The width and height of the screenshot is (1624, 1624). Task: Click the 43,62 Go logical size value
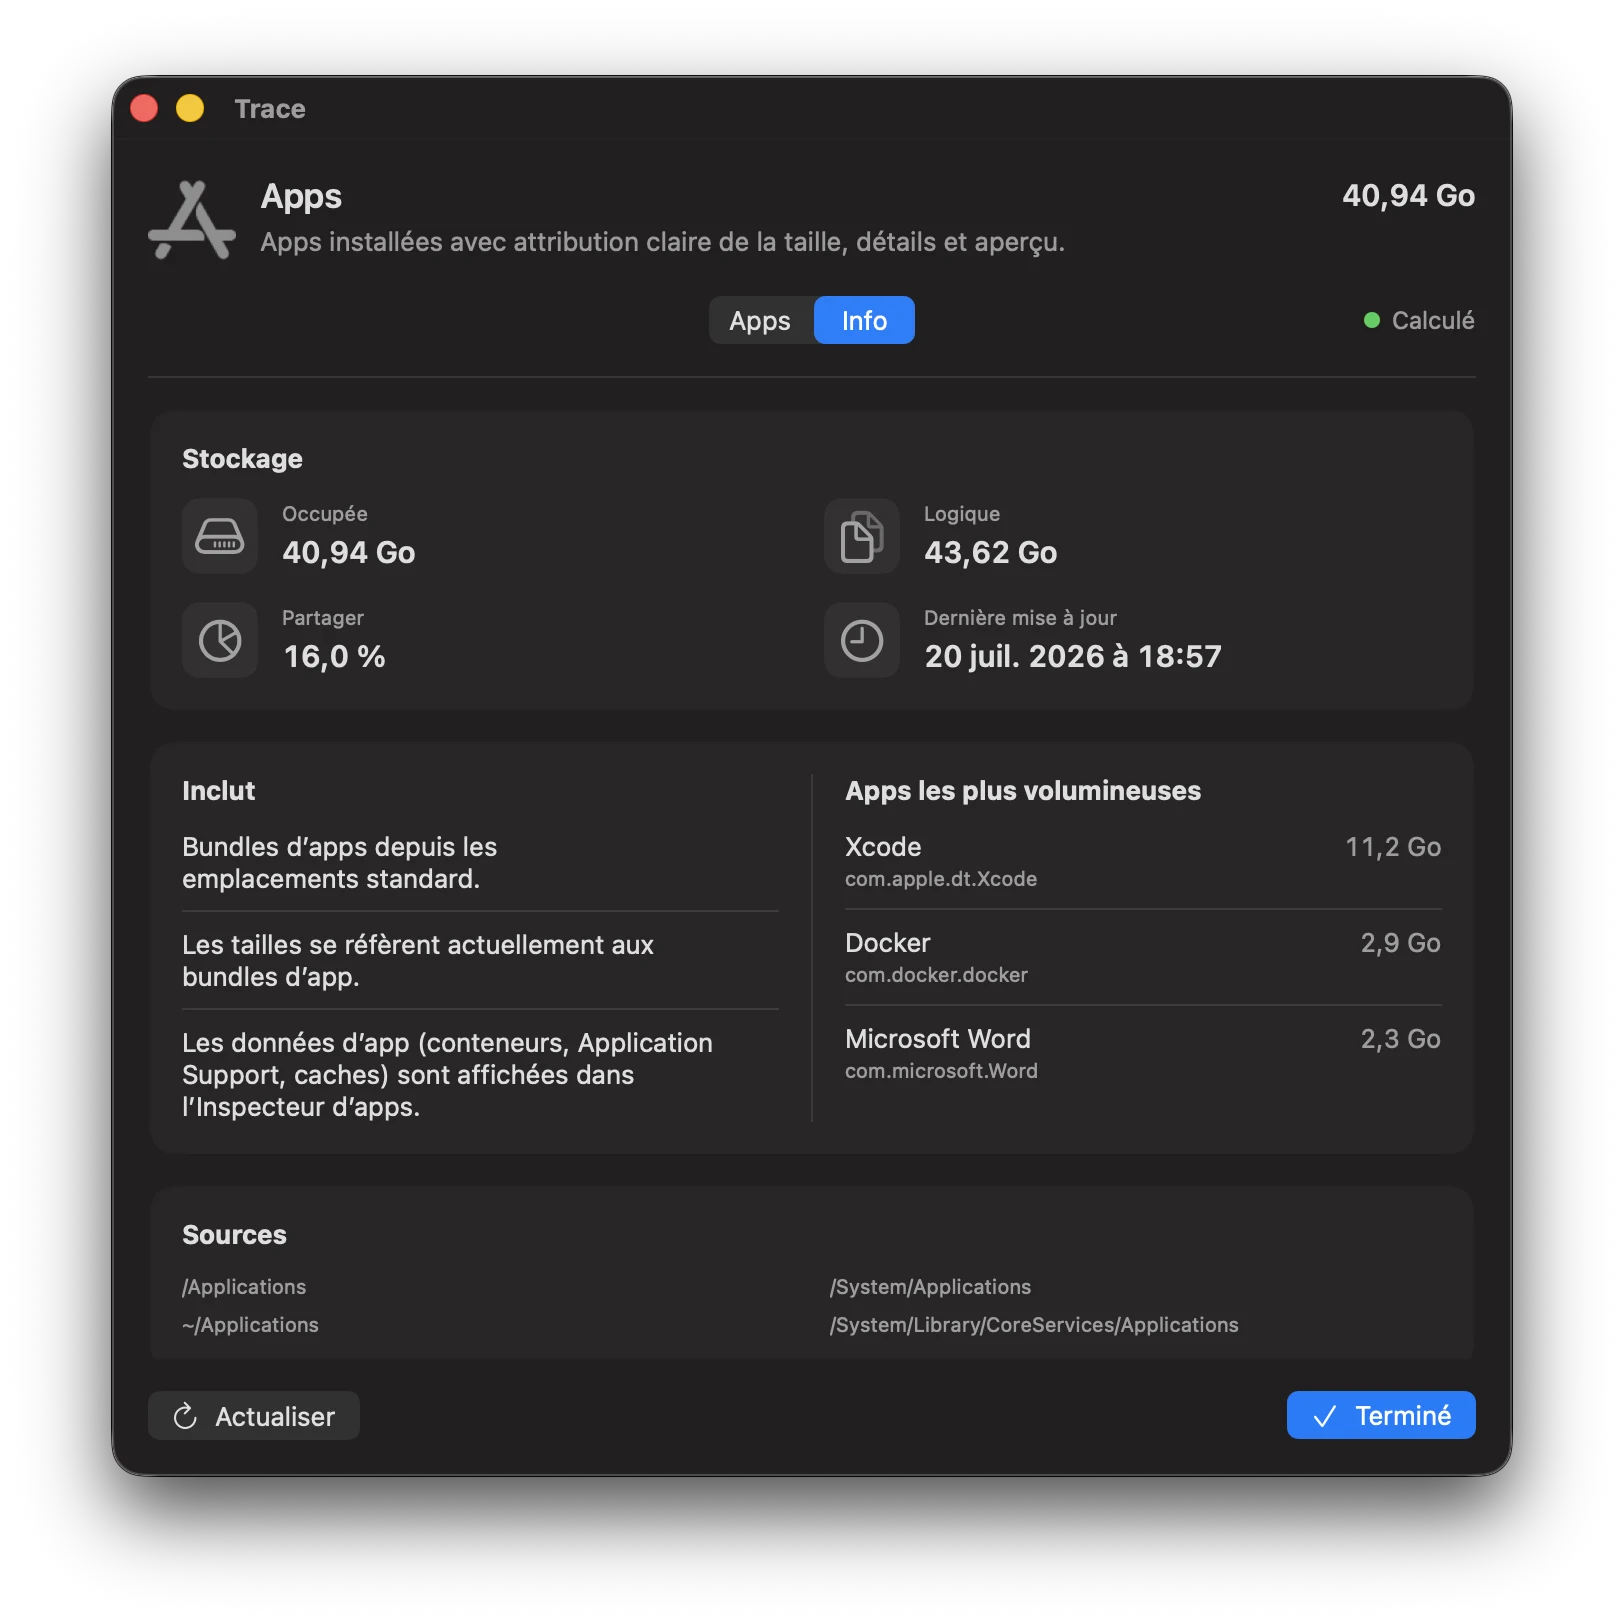(990, 552)
